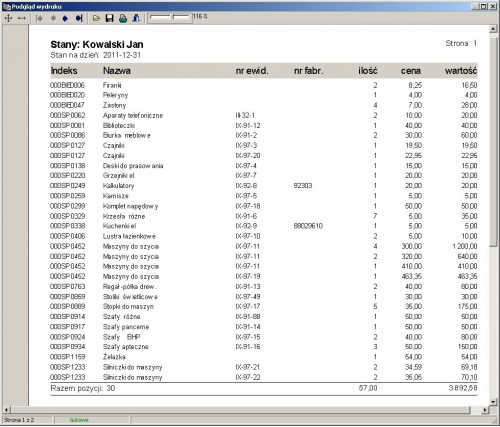Click the vertical scrollbar down arrow

pyautogui.click(x=493, y=401)
